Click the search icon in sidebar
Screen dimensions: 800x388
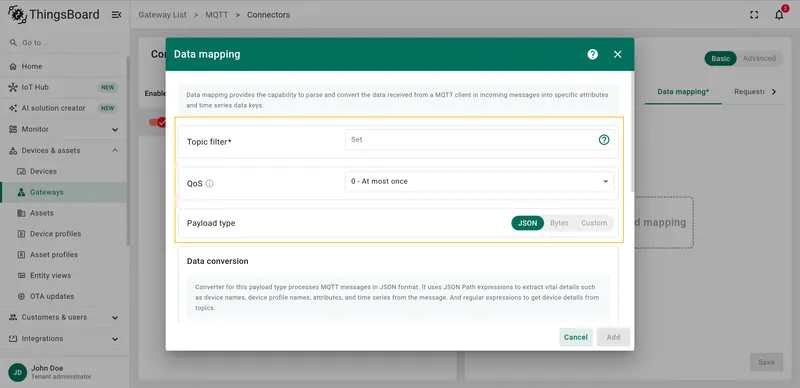(13, 43)
